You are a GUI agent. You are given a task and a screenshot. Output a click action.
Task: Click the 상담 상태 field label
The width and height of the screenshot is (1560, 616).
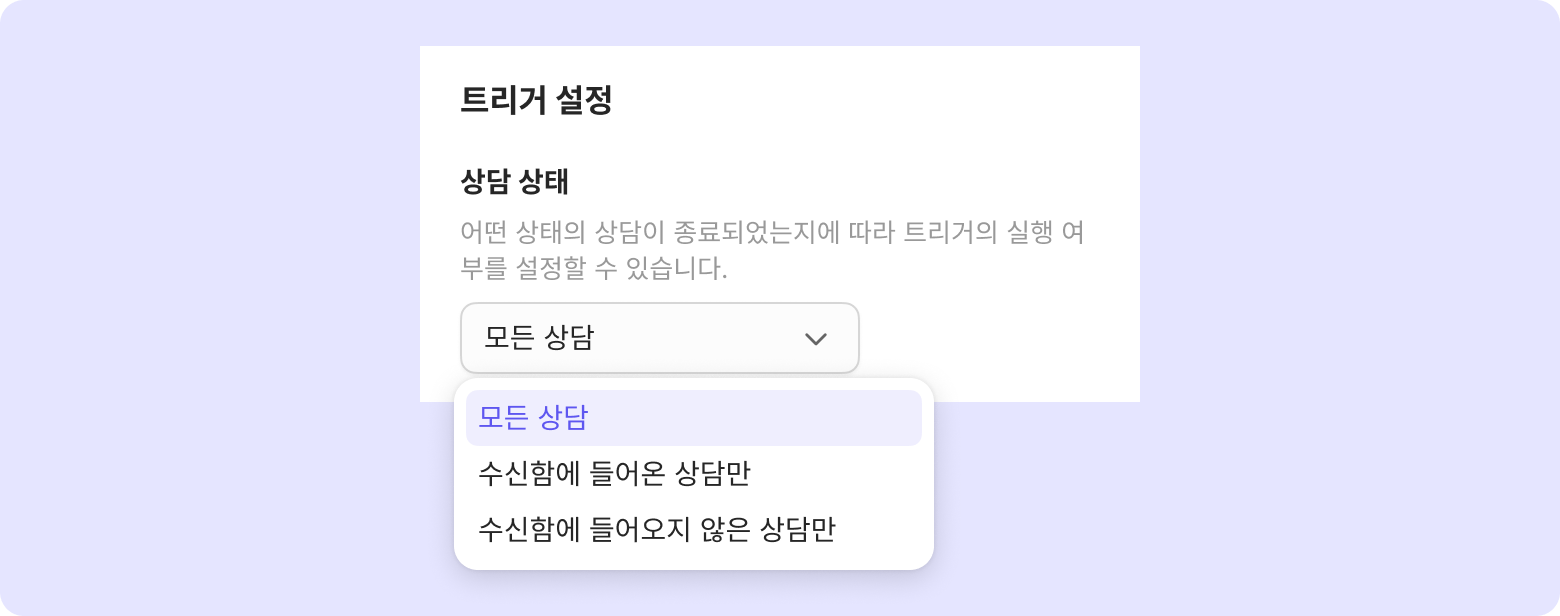[514, 182]
